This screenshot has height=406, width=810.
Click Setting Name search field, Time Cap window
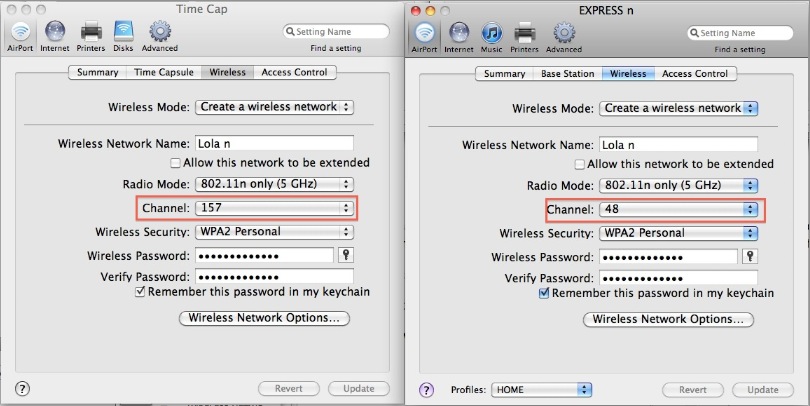point(336,32)
